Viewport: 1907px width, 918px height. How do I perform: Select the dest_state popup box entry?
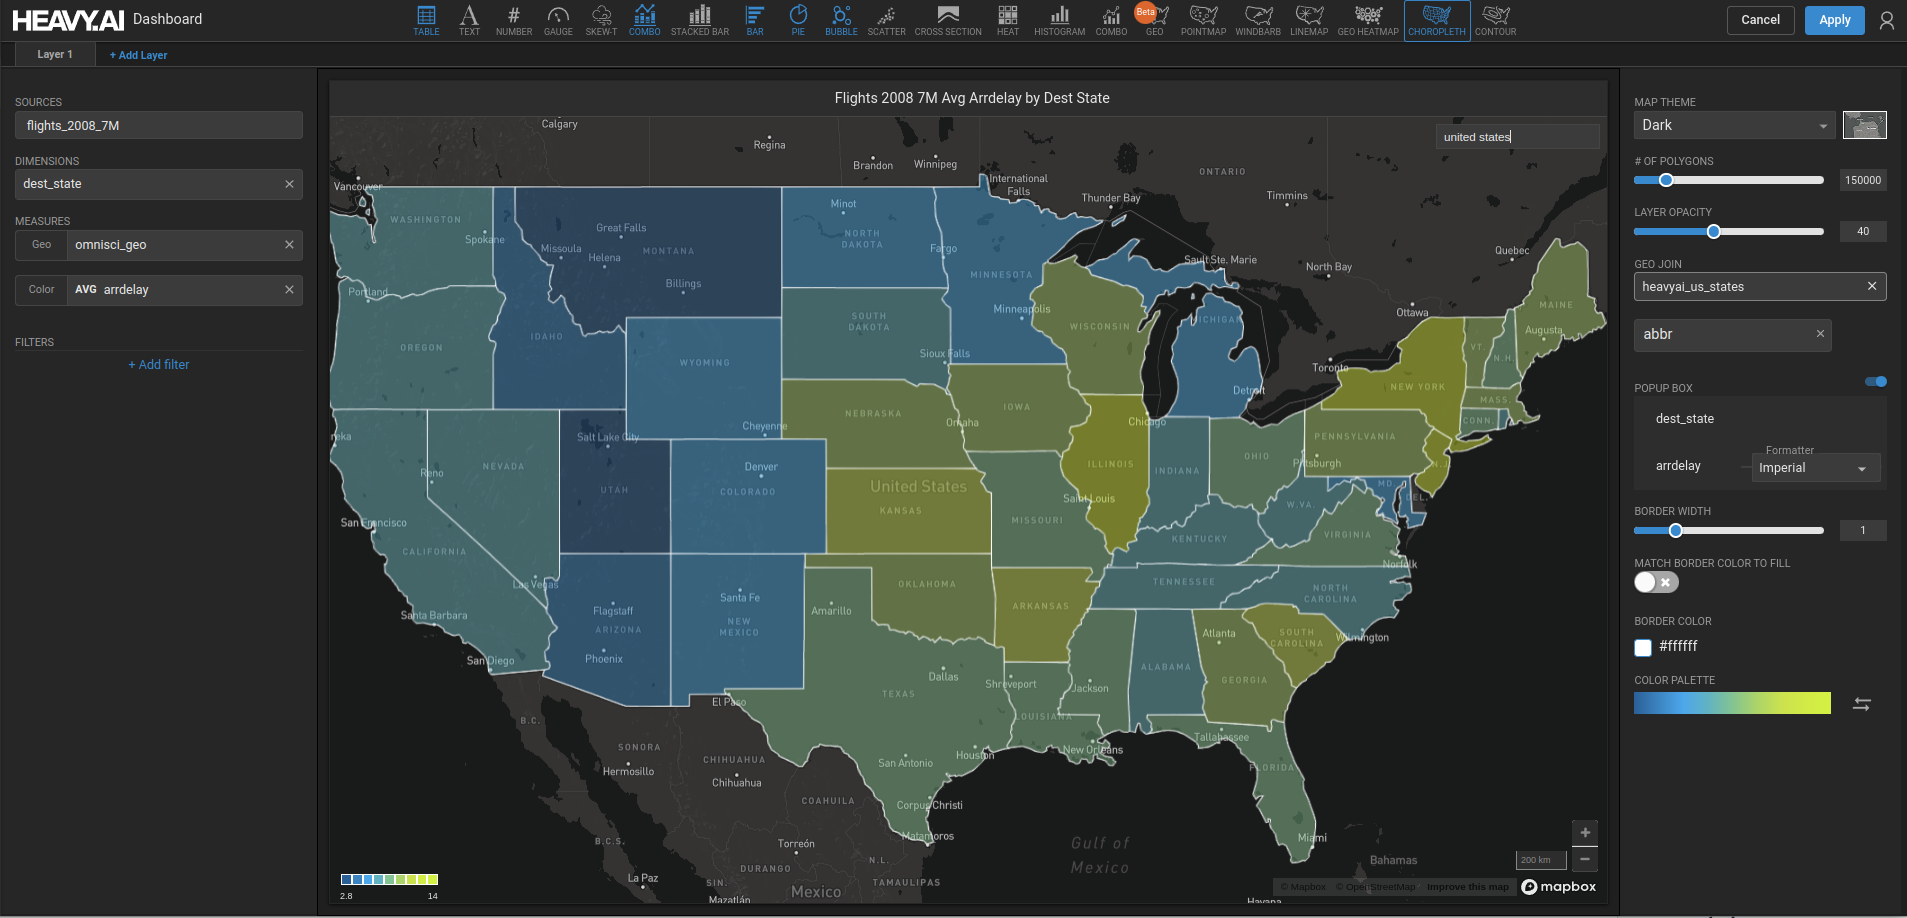1684,419
